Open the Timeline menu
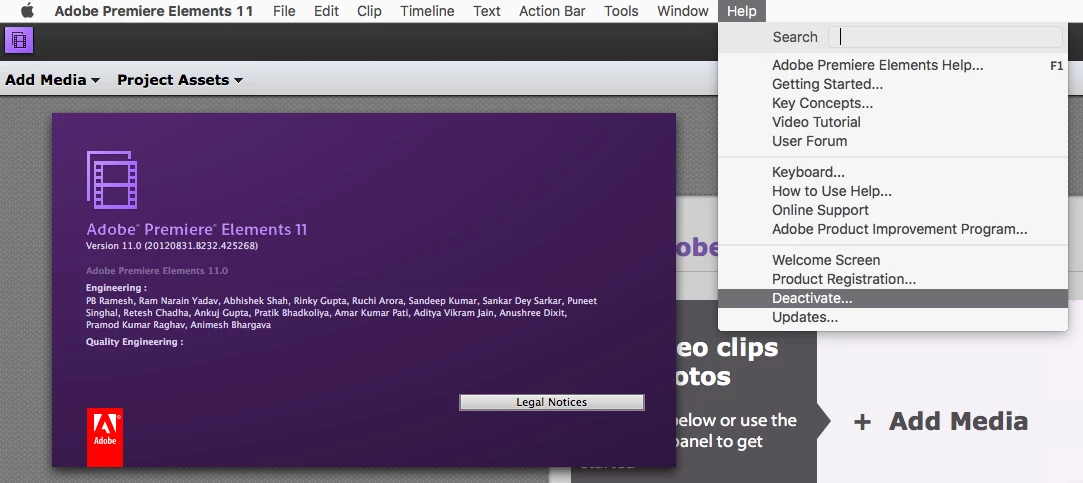 pyautogui.click(x=427, y=11)
